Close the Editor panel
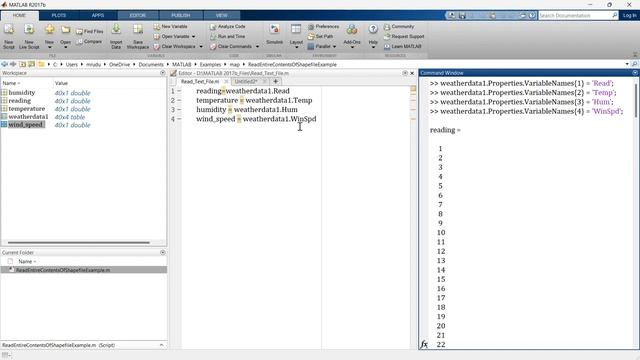The width and height of the screenshot is (640, 360). coord(412,73)
